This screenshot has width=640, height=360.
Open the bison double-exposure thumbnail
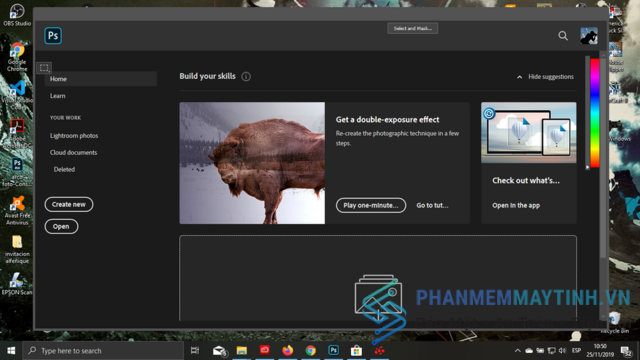[x=252, y=163]
